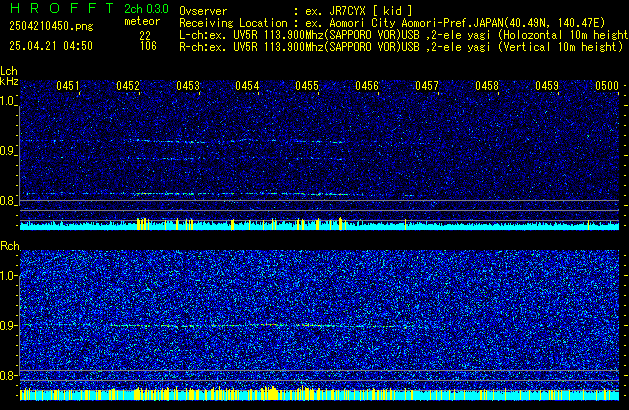This screenshot has height=410, width=629.
Task: Click the "1.0" frequency label on Lch axis
Action: (x=8, y=101)
